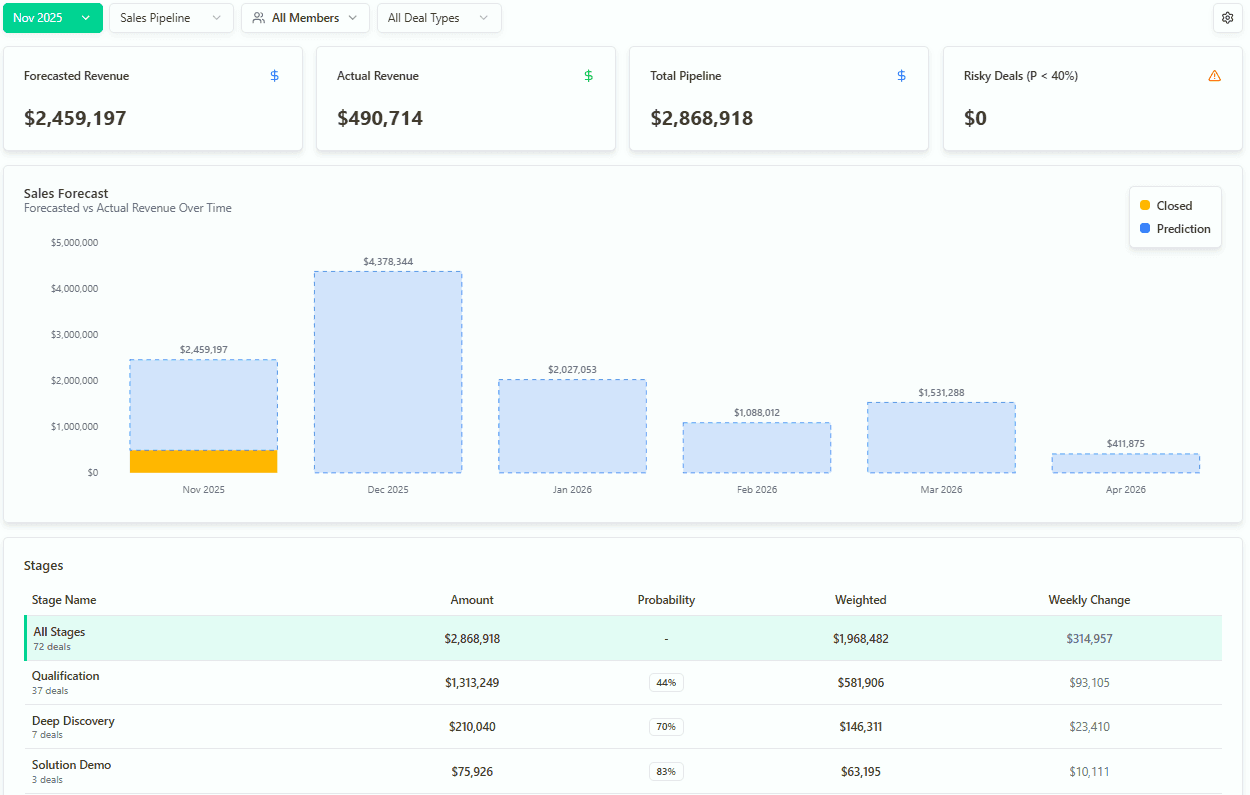
Task: Toggle the Closed legend entry
Action: coord(1166,206)
